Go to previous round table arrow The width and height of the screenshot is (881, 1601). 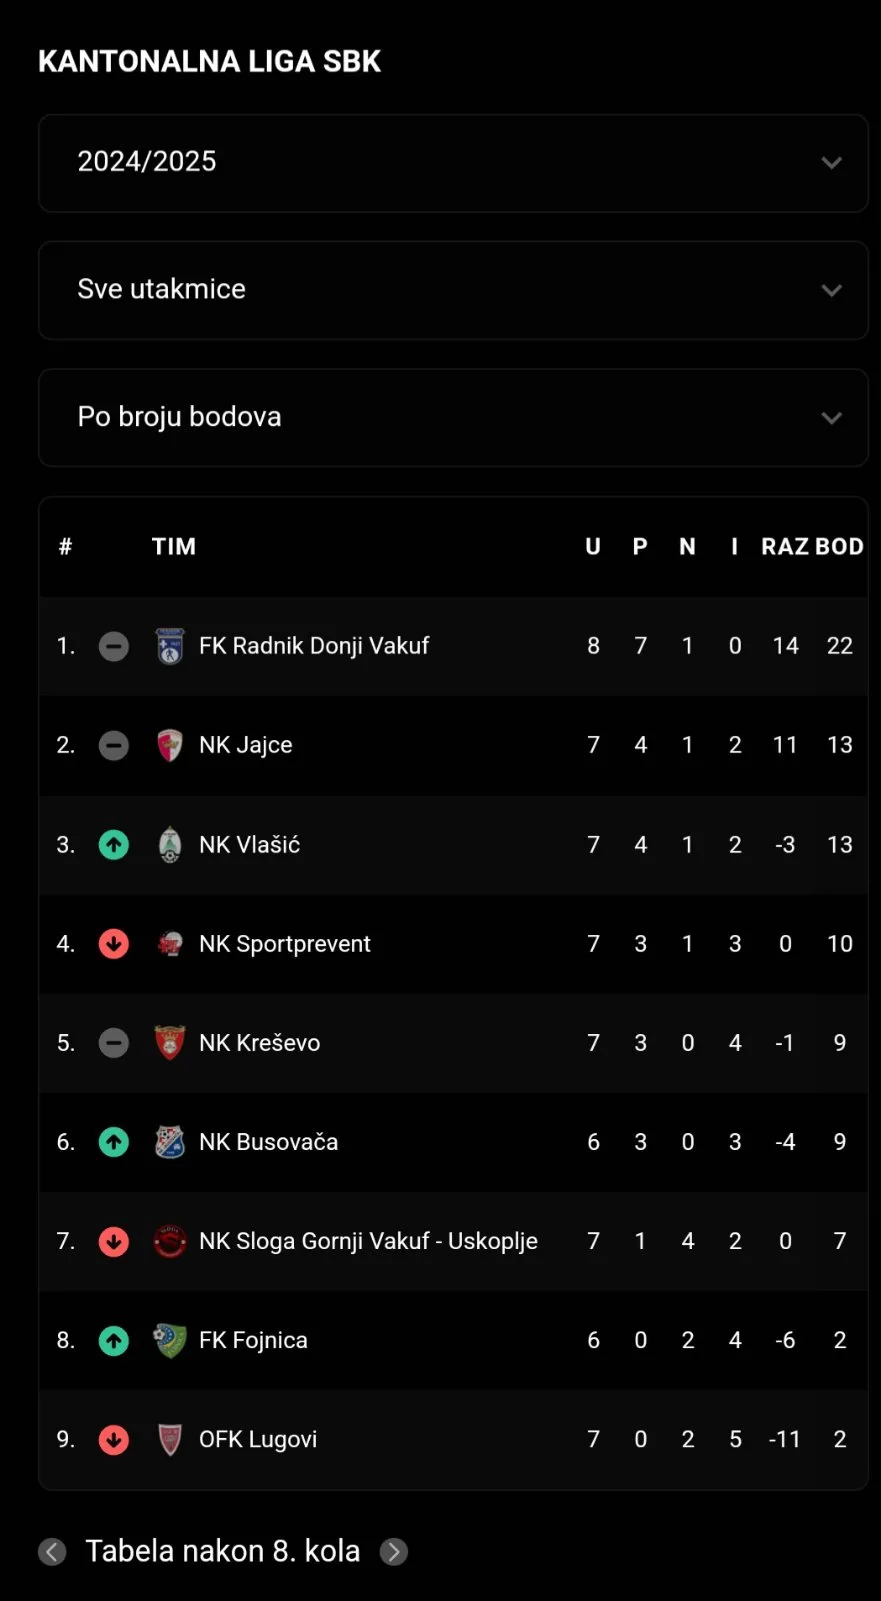click(x=52, y=1551)
